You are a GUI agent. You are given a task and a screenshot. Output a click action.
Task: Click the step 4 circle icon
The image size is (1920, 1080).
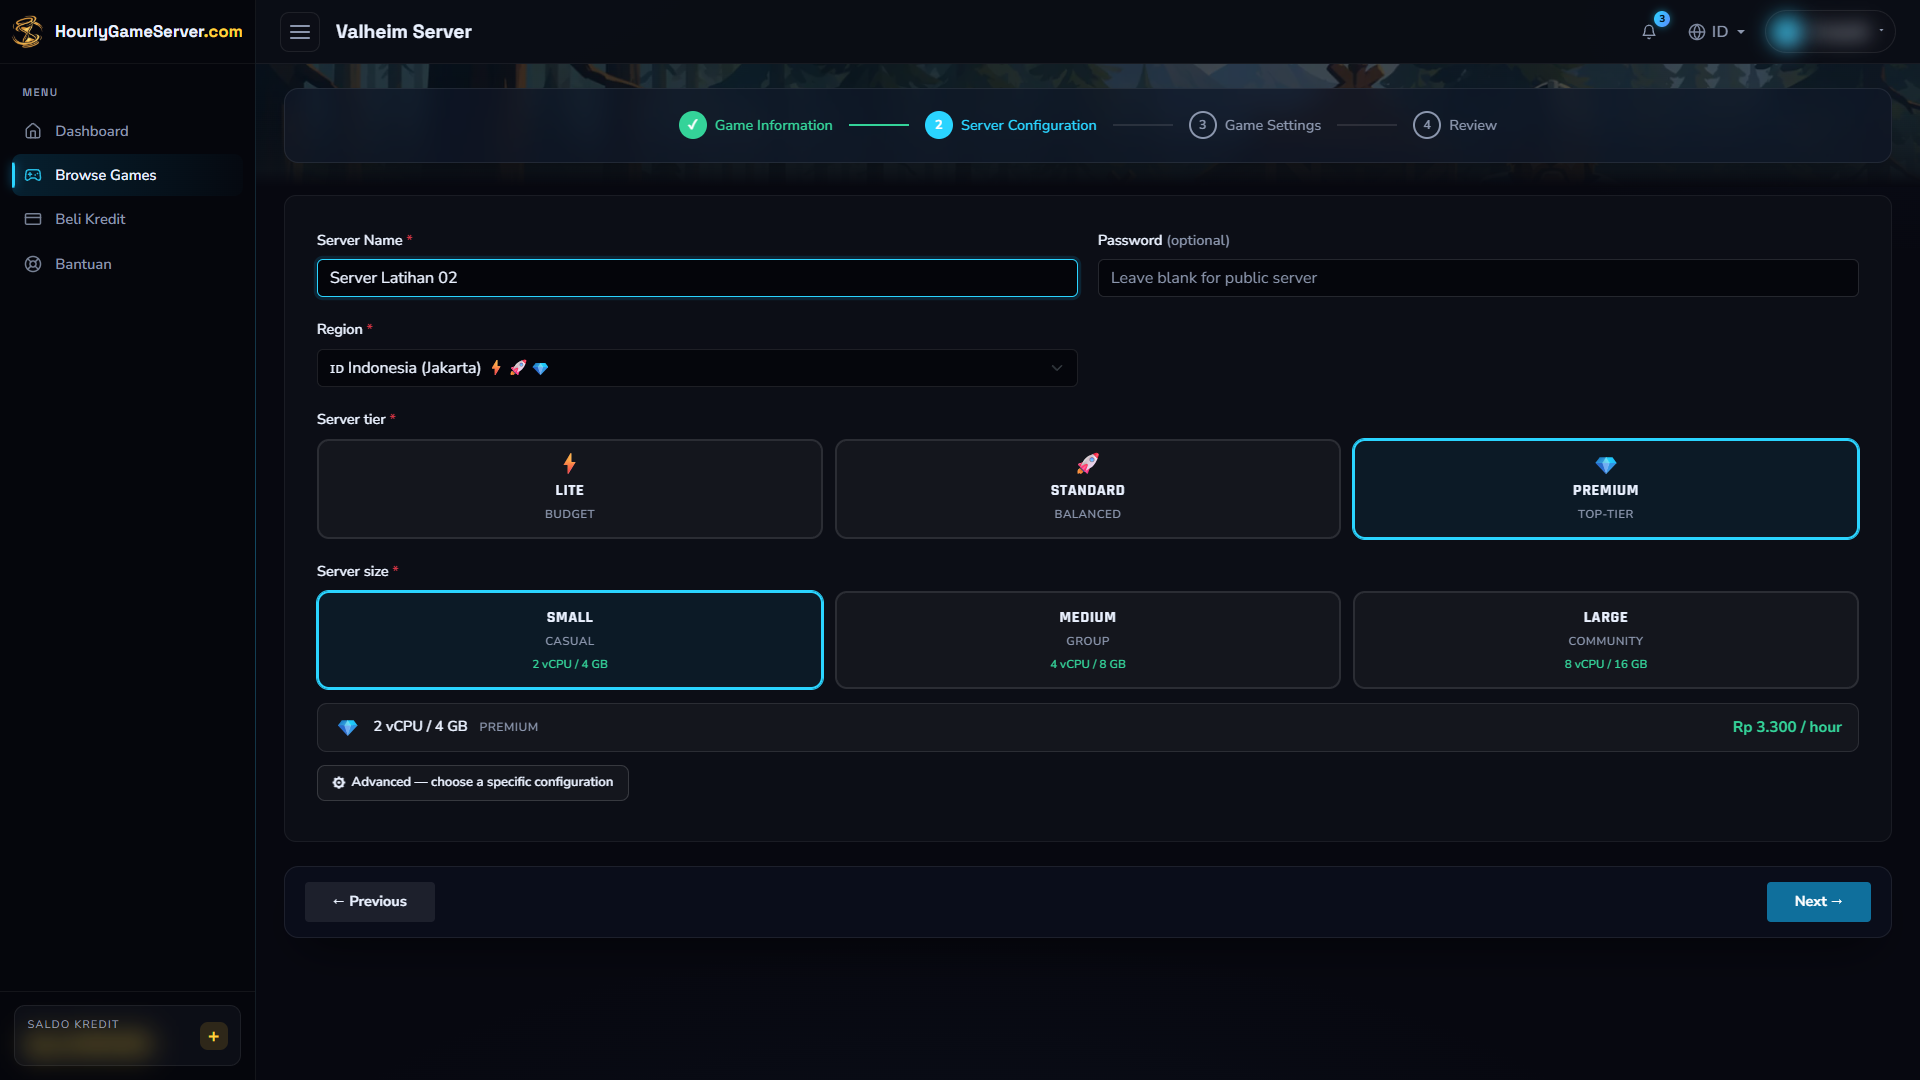pos(1427,125)
